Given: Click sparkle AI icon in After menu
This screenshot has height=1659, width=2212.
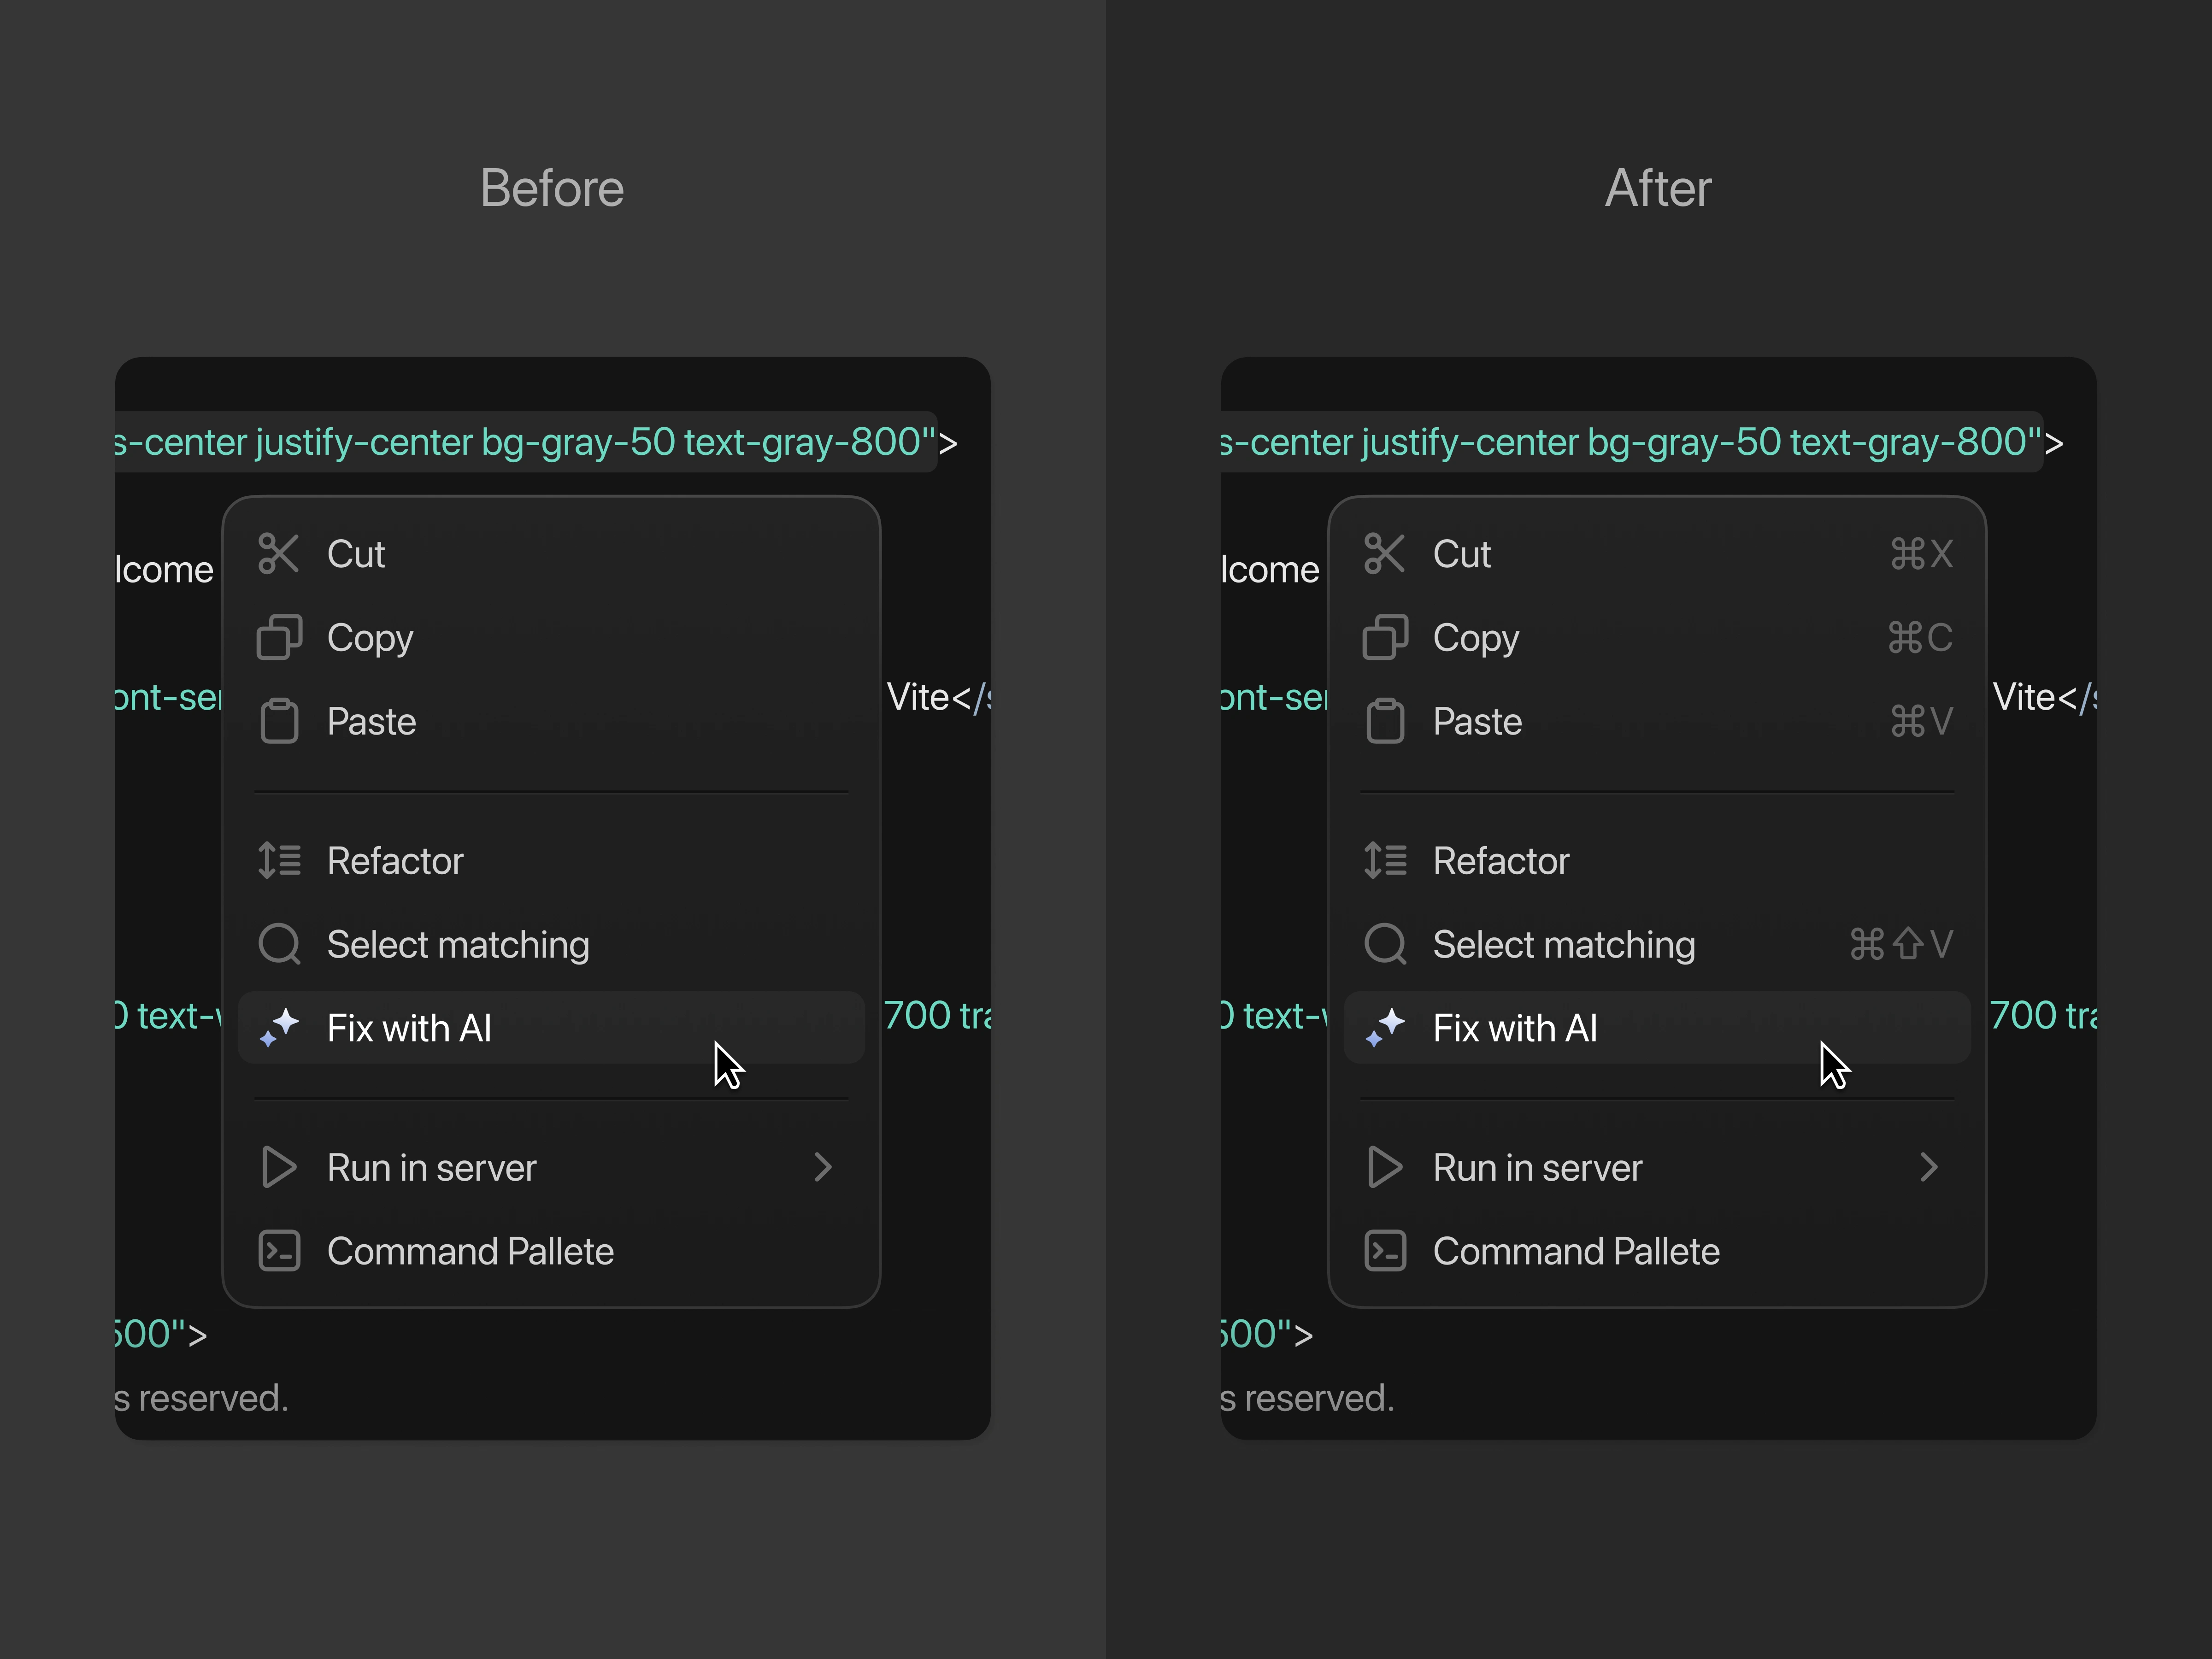Looking at the screenshot, I should click(x=1385, y=1027).
